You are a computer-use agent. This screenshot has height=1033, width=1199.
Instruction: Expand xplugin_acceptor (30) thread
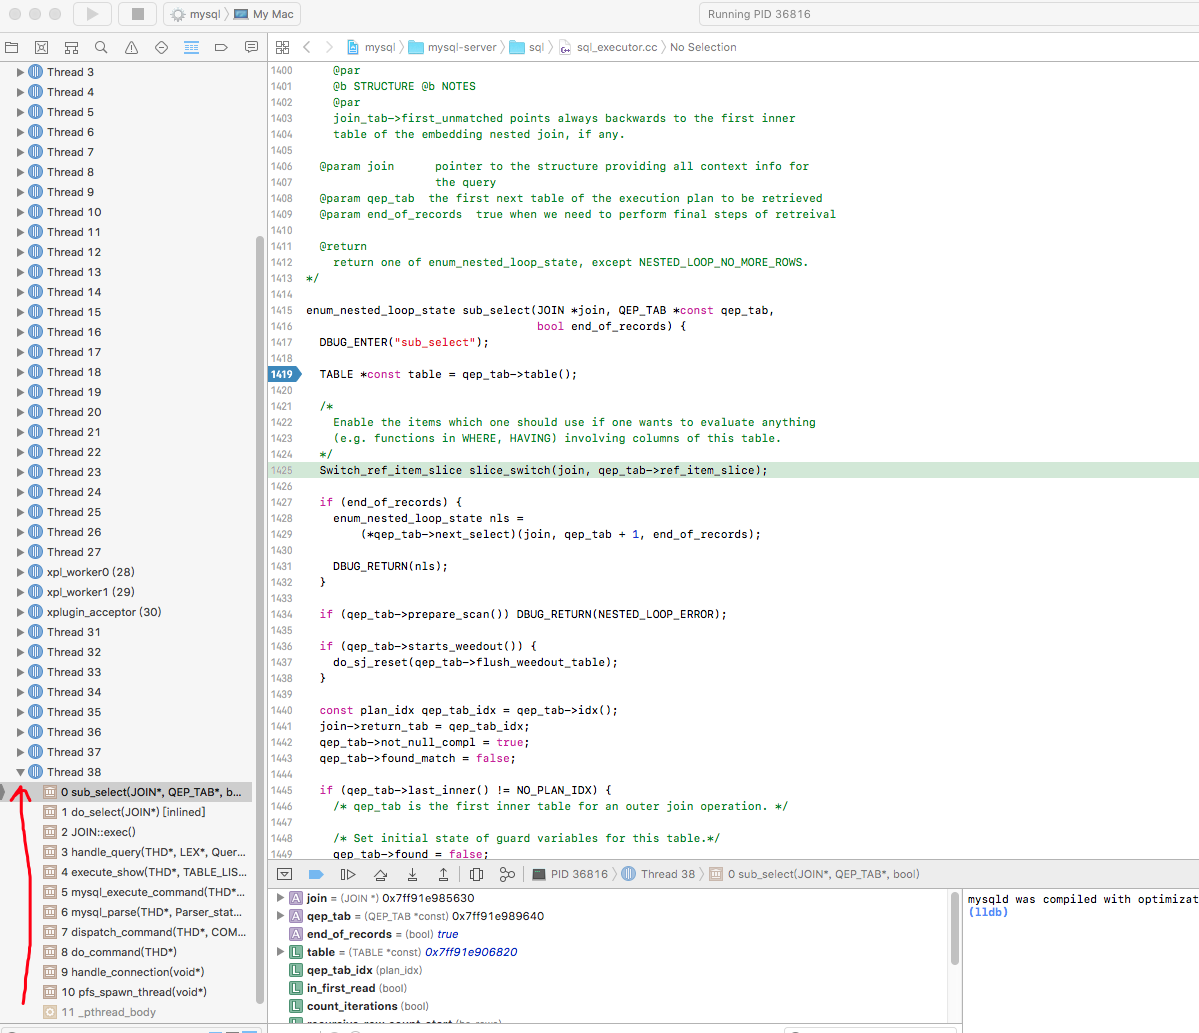pos(21,612)
